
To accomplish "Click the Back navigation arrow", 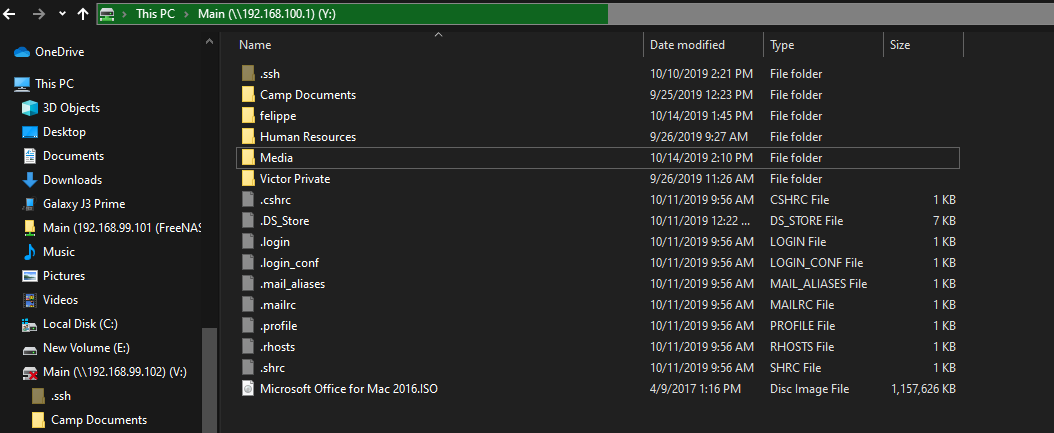I will click(13, 15).
